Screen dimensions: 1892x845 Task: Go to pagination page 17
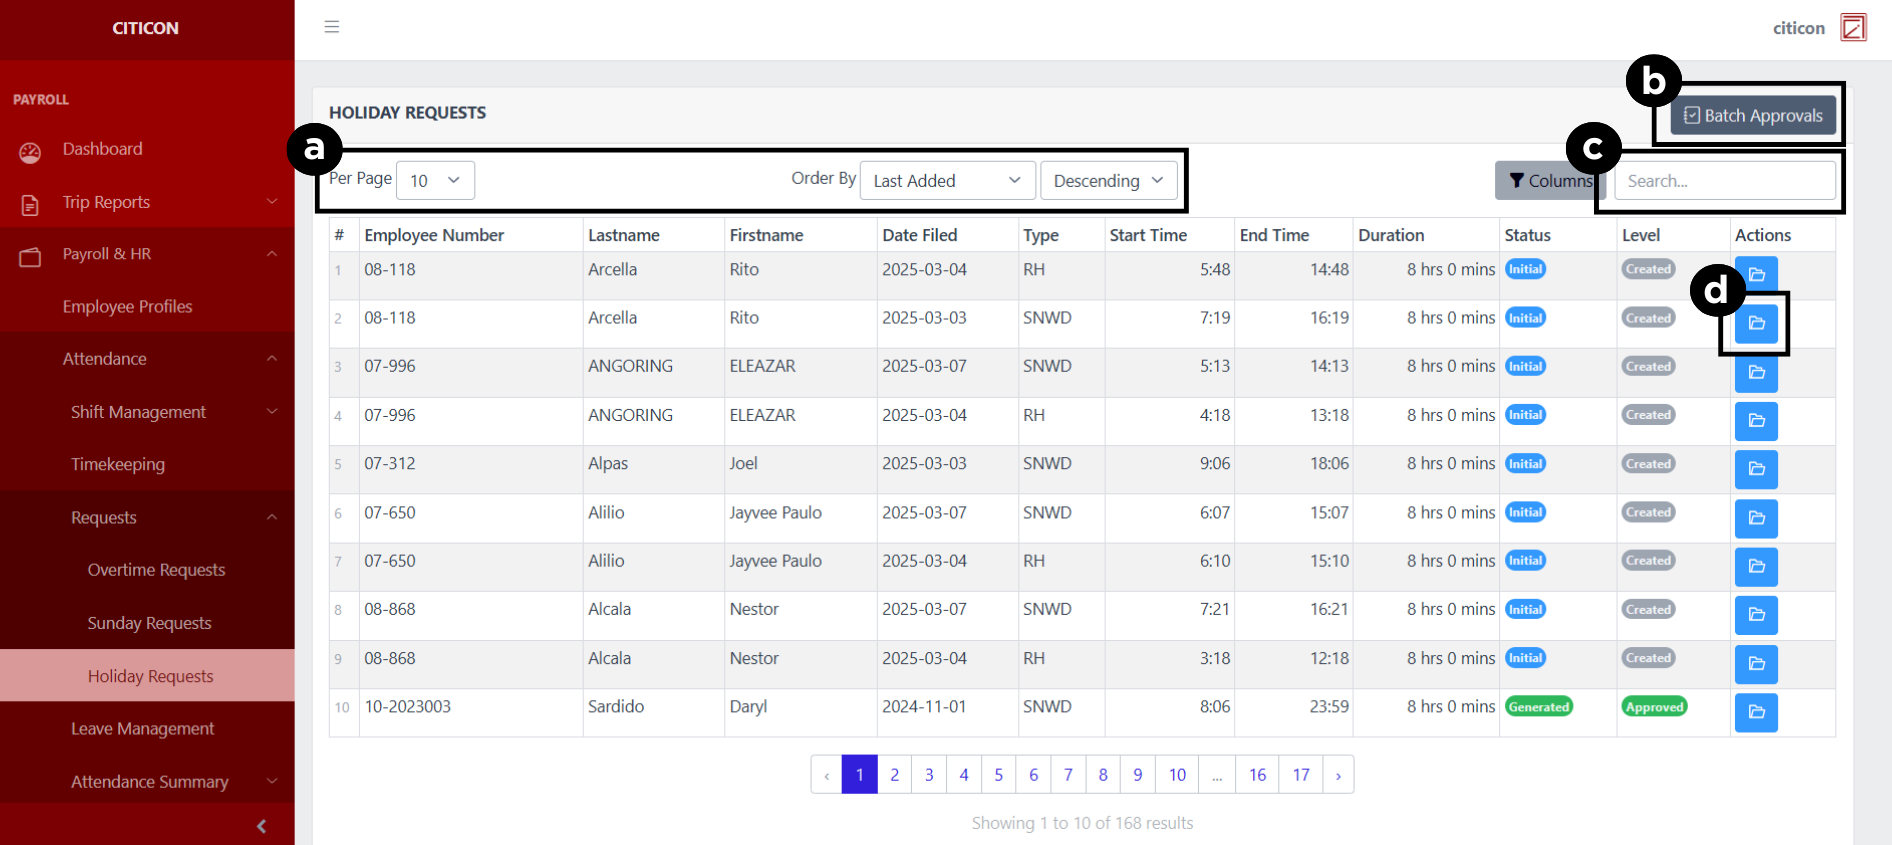point(1300,775)
